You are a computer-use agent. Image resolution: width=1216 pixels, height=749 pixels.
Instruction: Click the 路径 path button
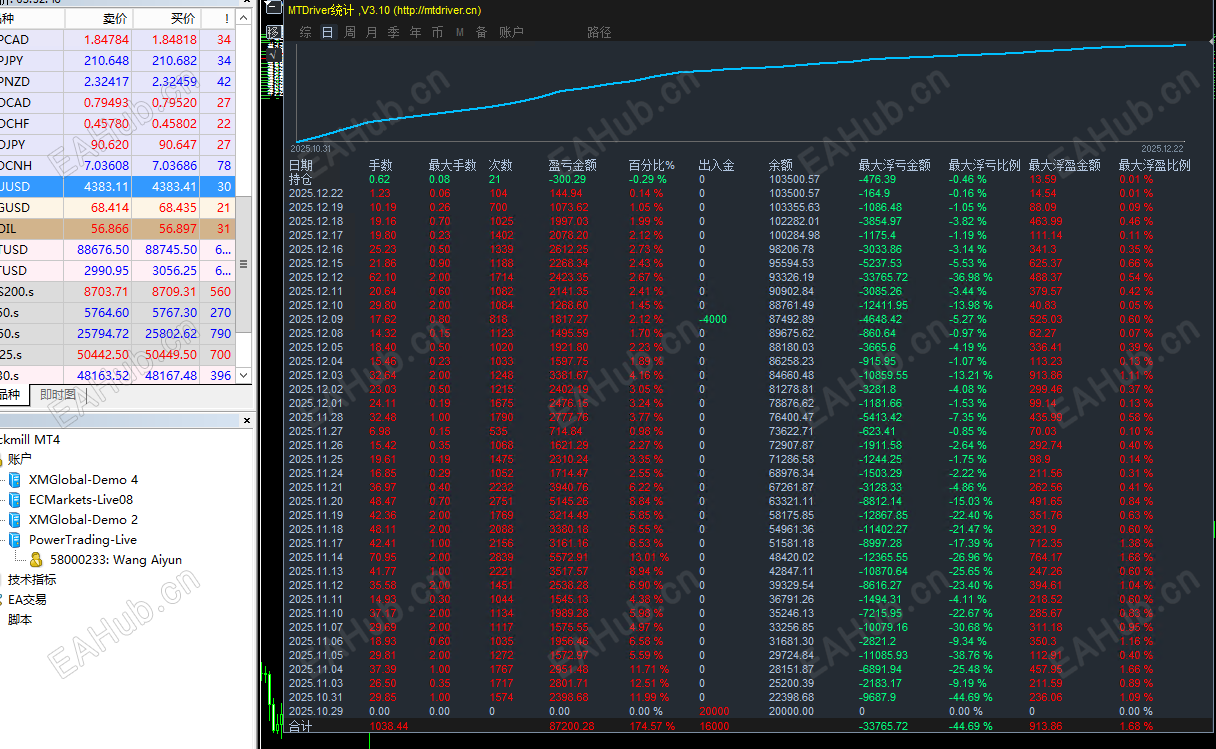599,32
